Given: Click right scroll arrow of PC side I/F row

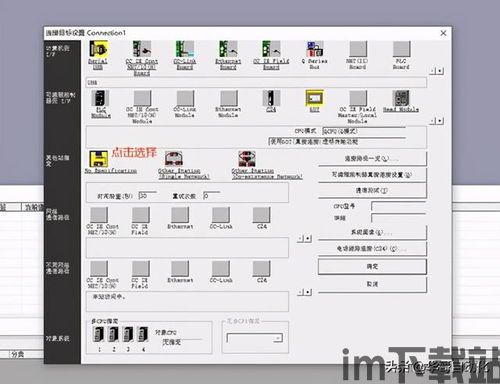Looking at the screenshot, I should (440, 71).
